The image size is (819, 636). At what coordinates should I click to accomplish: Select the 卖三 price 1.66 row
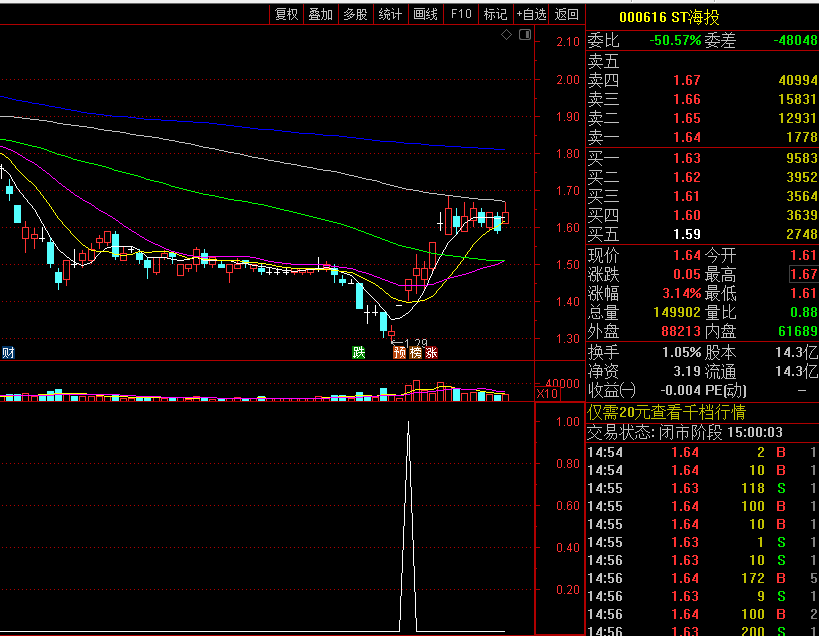(x=703, y=99)
